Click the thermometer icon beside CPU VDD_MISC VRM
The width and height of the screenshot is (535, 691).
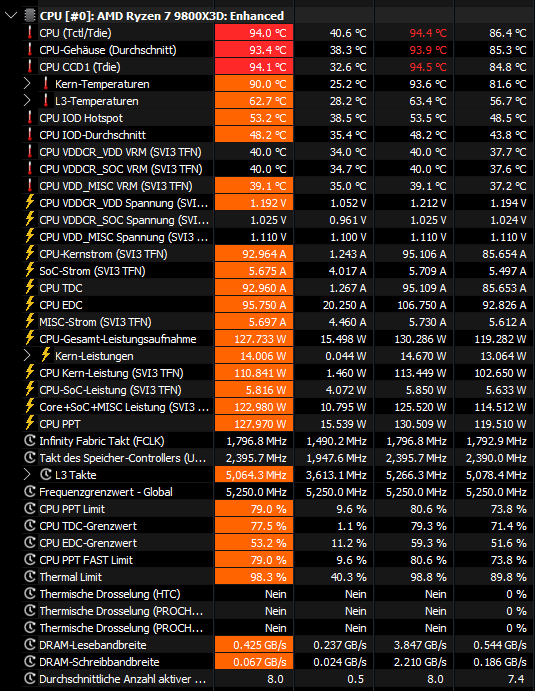[x=30, y=186]
